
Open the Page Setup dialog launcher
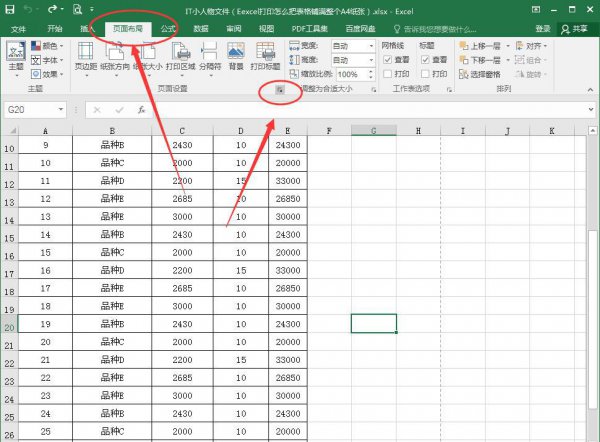point(280,90)
